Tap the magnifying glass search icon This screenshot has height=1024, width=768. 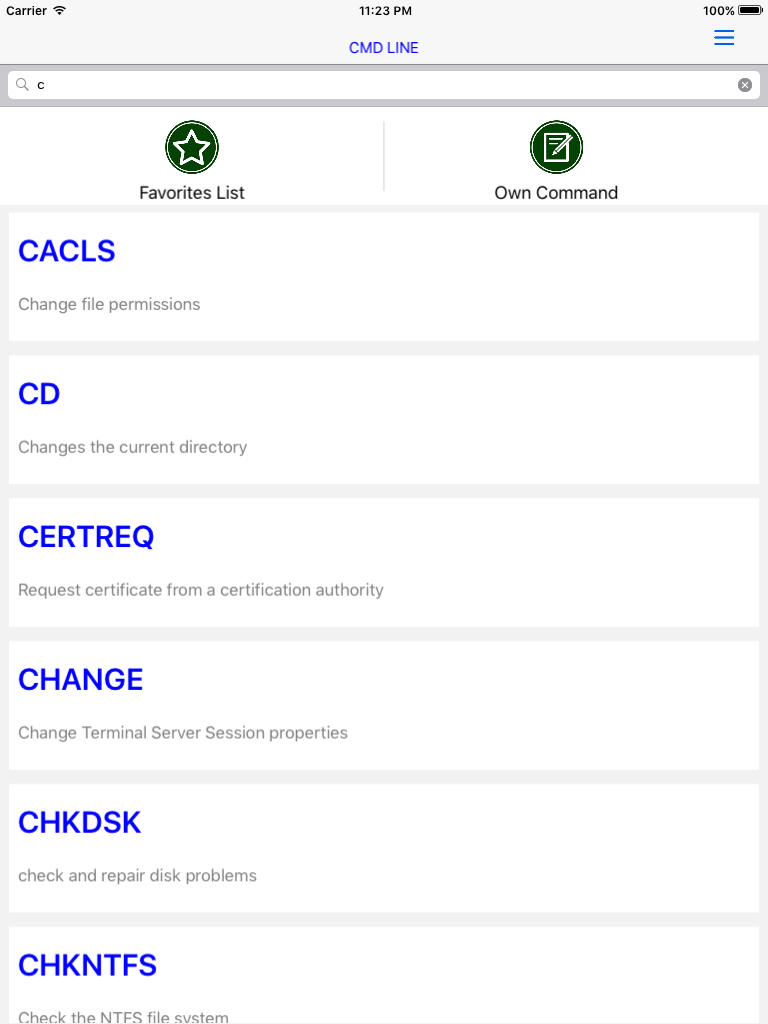point(22,84)
